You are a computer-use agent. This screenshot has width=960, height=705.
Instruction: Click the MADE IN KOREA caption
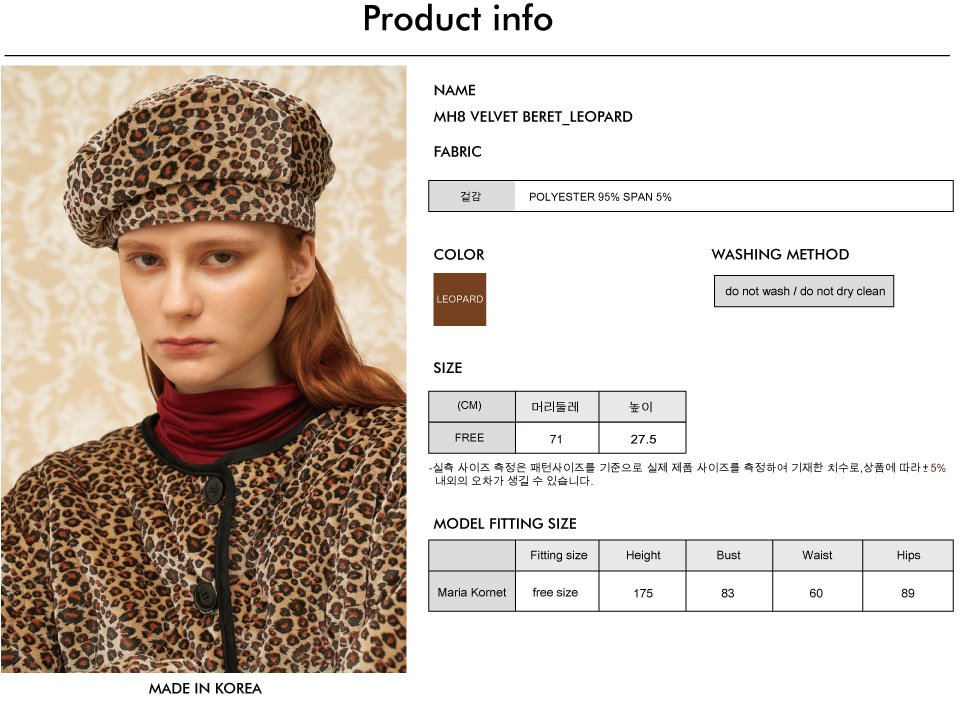click(205, 688)
